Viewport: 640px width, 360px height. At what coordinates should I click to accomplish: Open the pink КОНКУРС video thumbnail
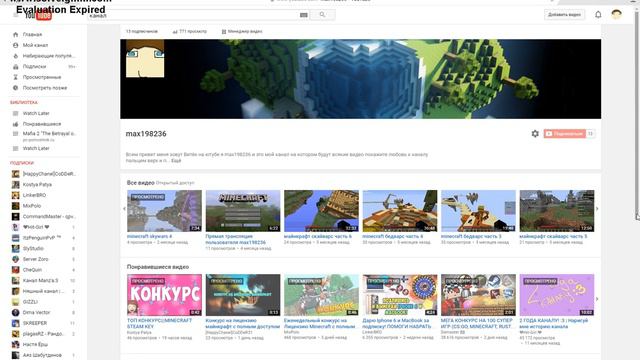(164, 295)
